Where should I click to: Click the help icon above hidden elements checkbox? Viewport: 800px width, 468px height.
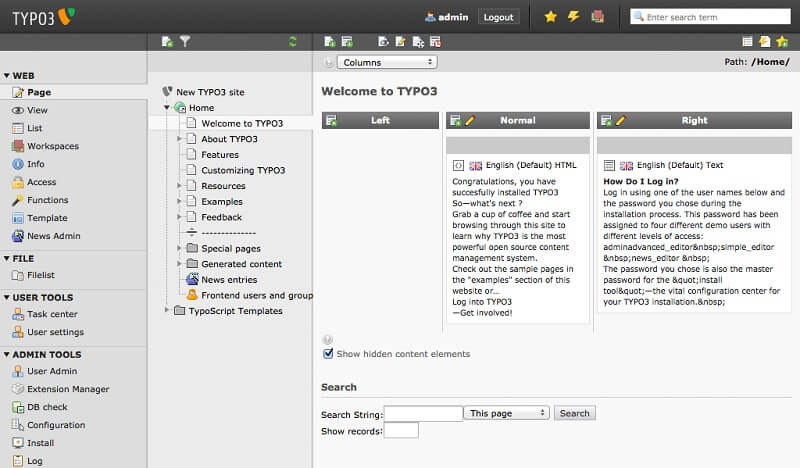pos(328,340)
